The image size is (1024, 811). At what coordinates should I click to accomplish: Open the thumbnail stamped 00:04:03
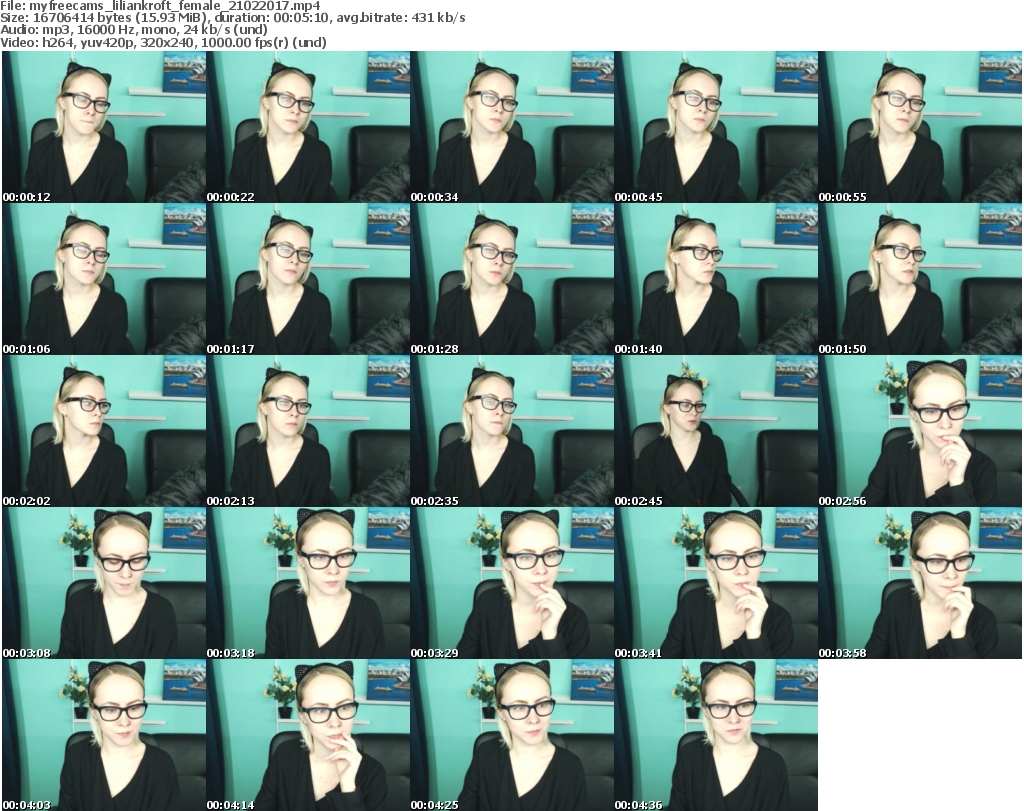pyautogui.click(x=104, y=735)
